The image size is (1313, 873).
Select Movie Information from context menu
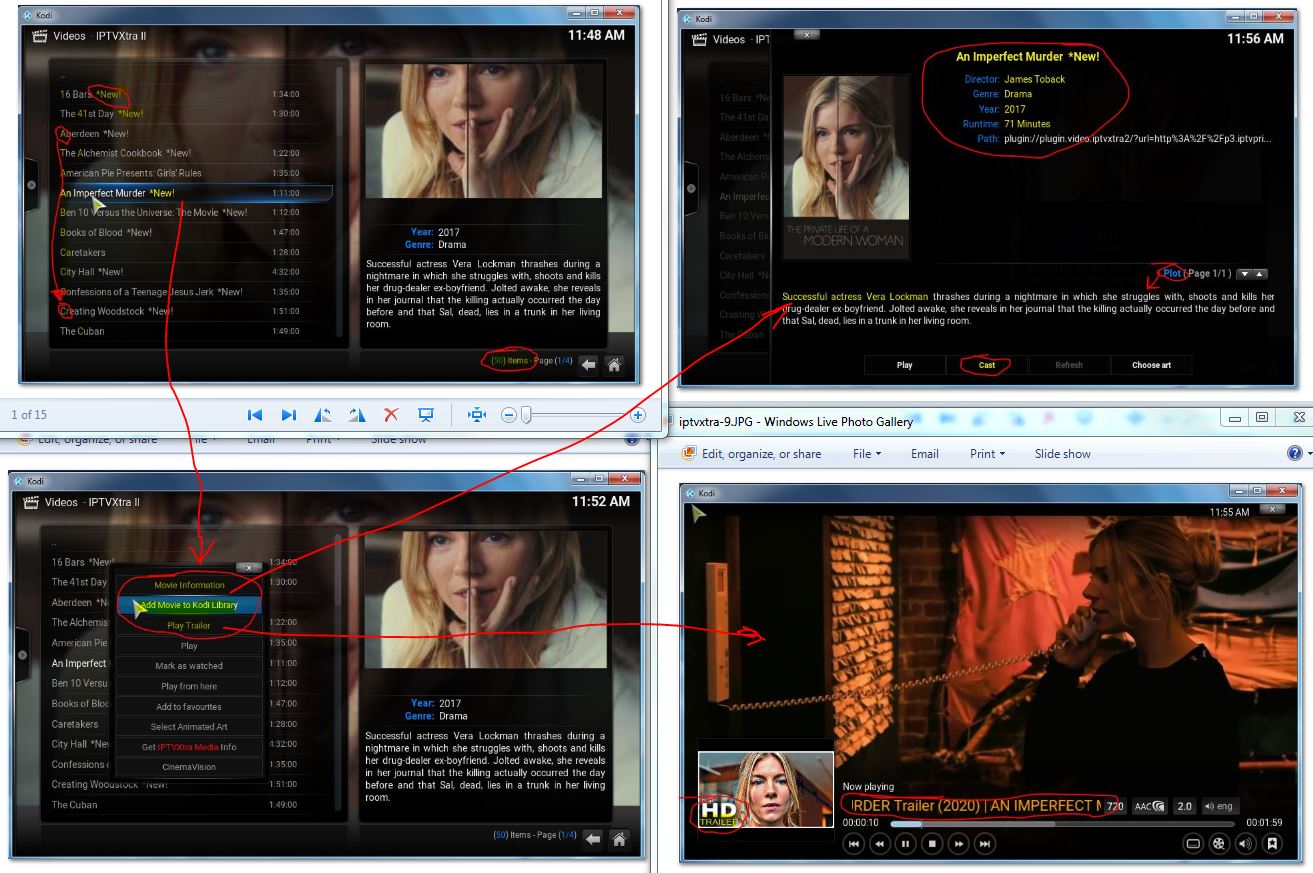[x=189, y=585]
